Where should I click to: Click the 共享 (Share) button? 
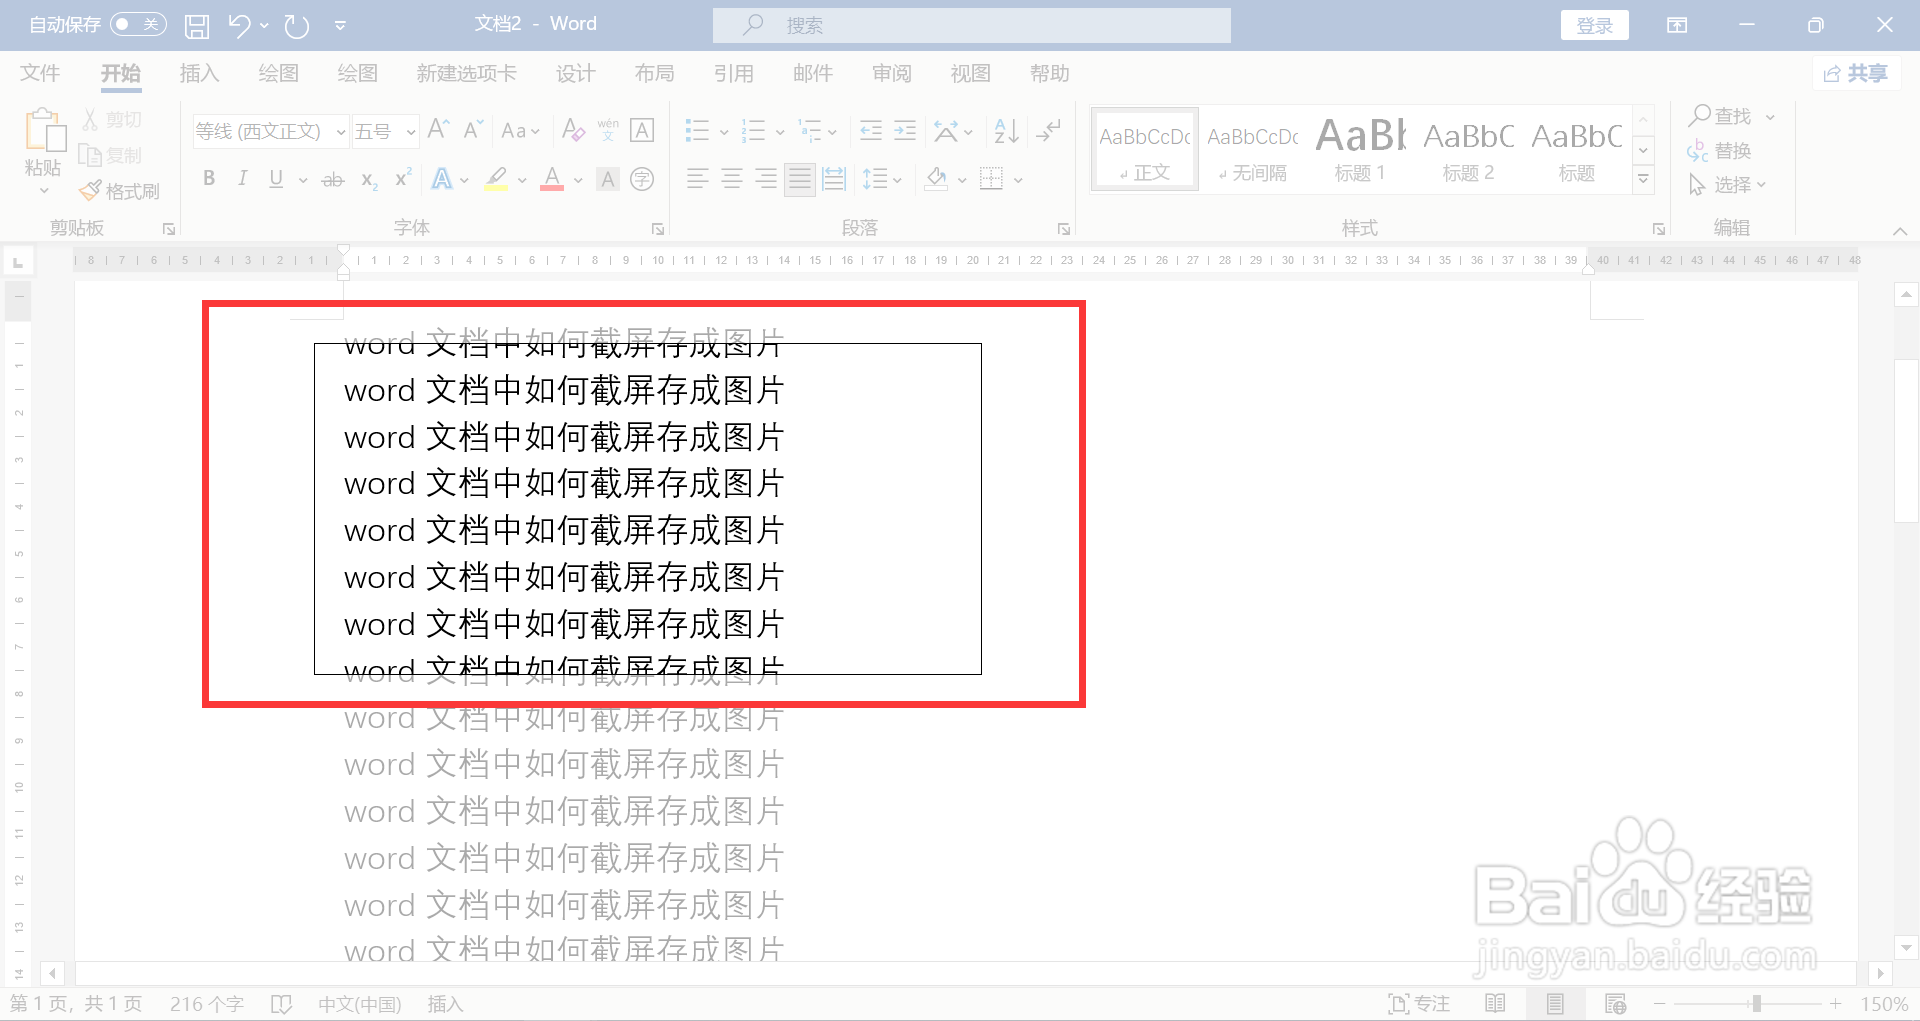click(x=1856, y=72)
